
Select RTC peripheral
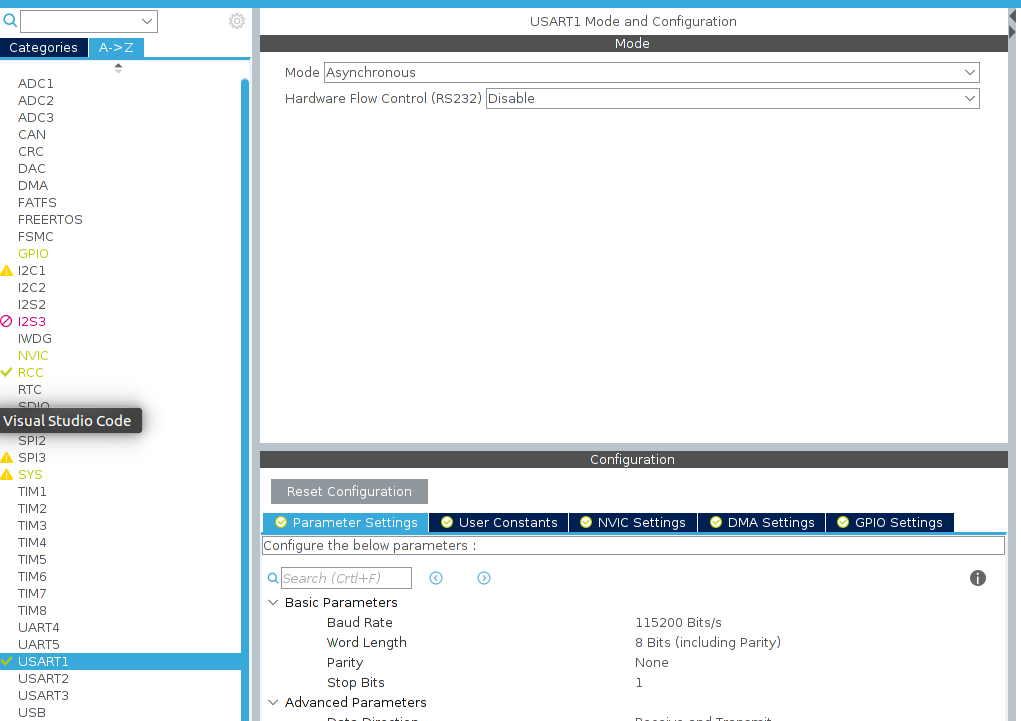[x=30, y=389]
